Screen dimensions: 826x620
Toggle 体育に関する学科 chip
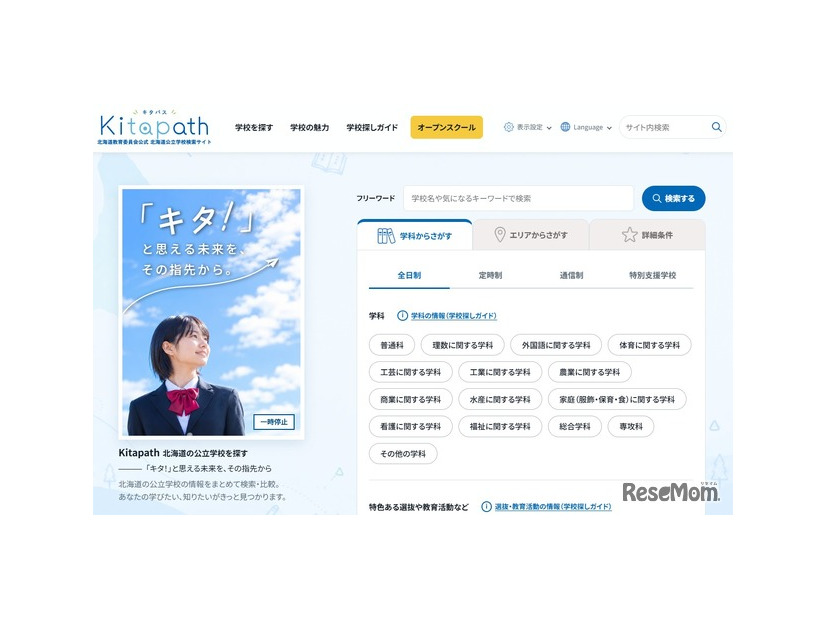click(650, 346)
